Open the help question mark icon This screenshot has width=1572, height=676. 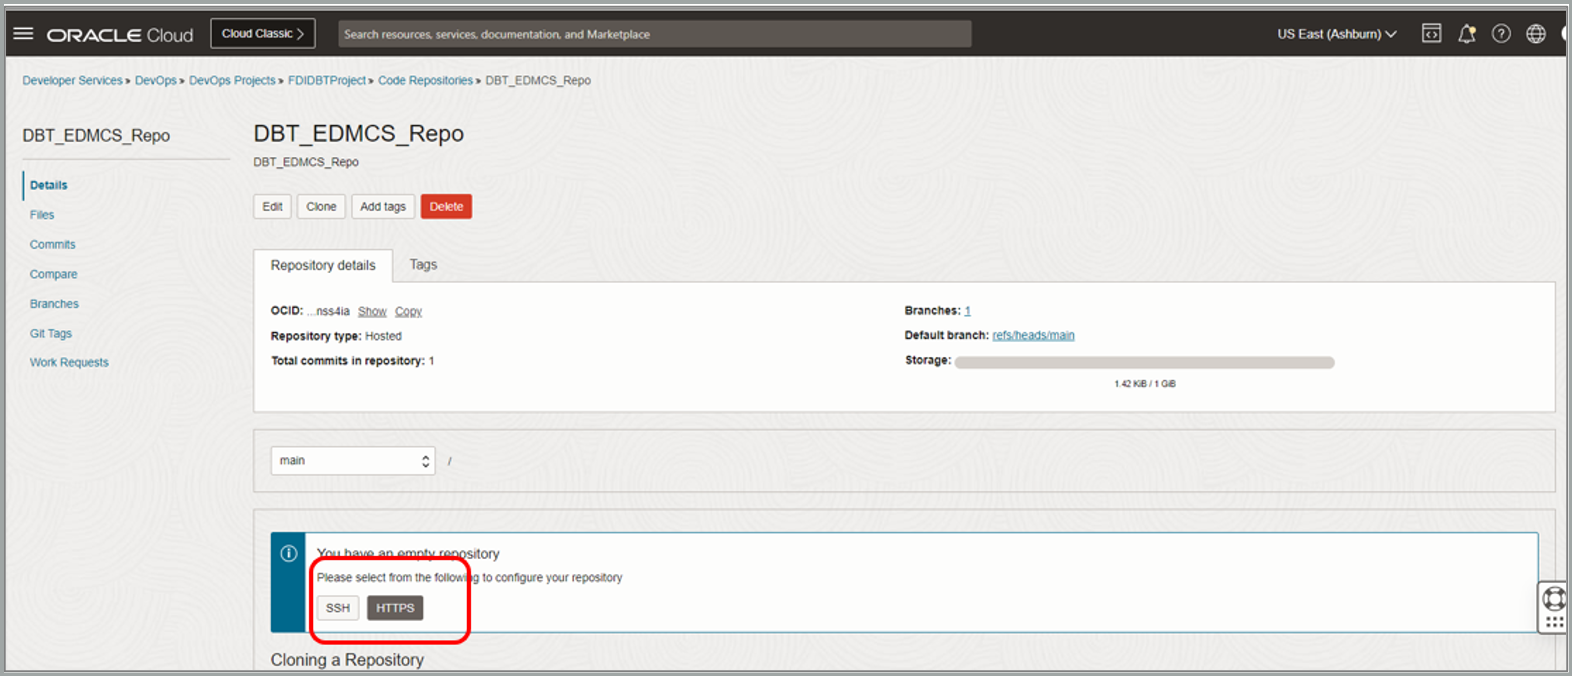1501,34
